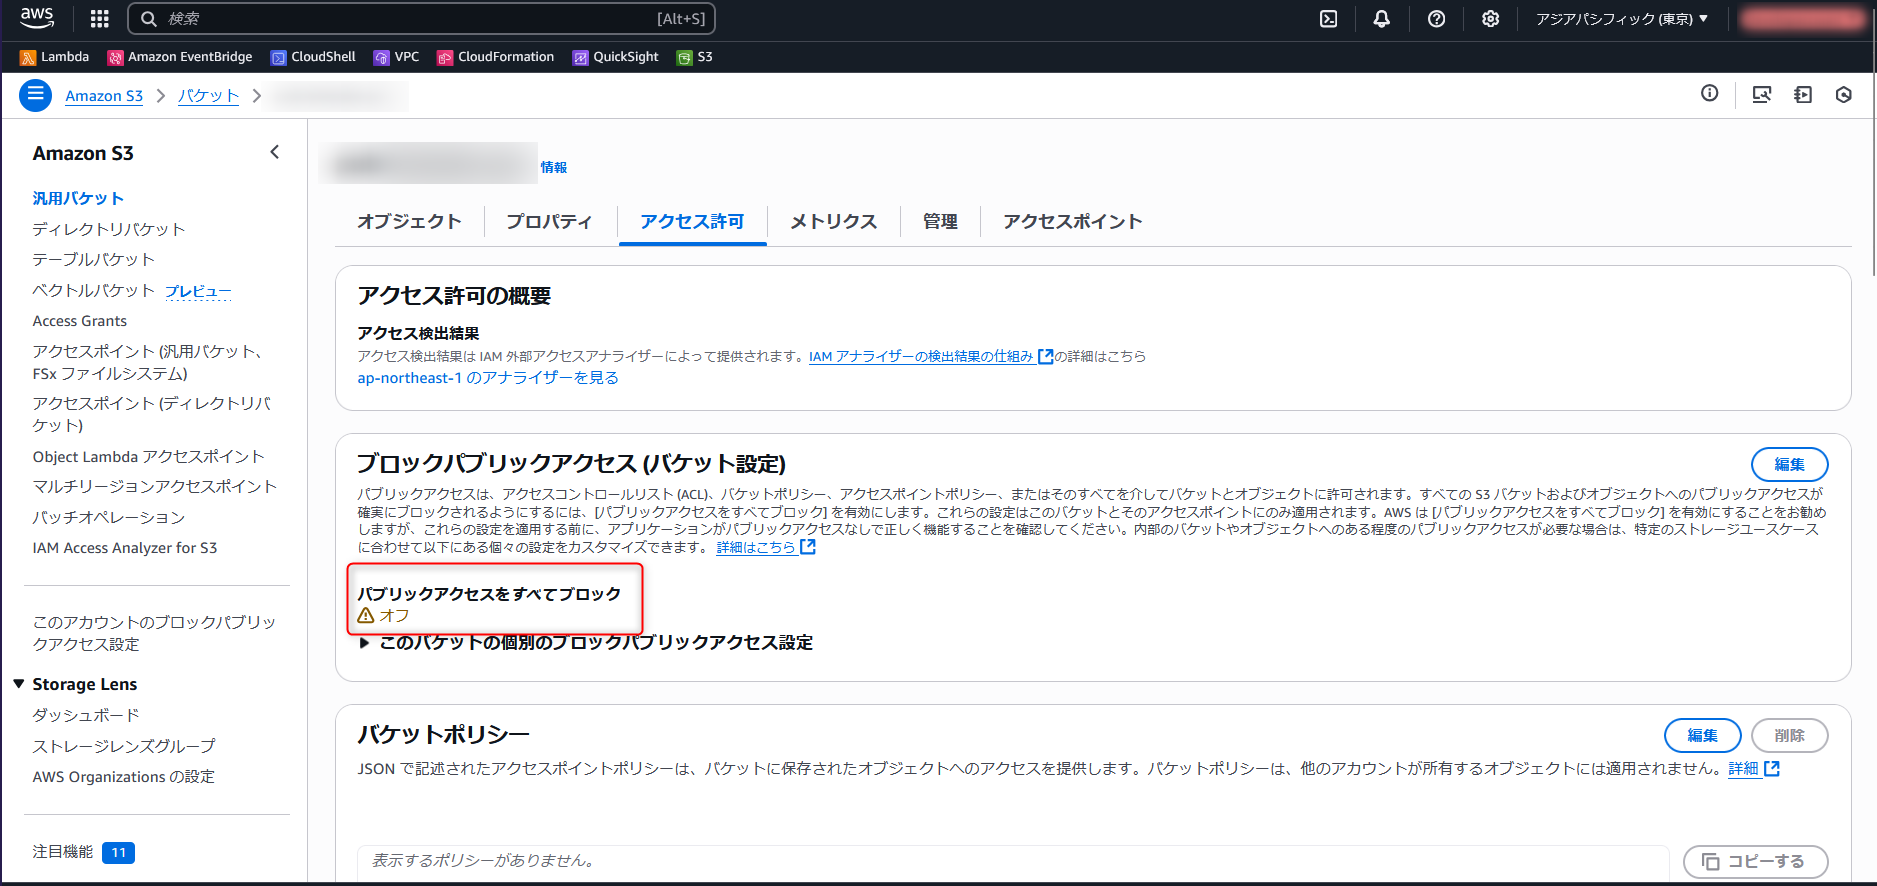Image resolution: width=1877 pixels, height=886 pixels.
Task: Switch to the プロパティ tab
Action: coord(549,221)
